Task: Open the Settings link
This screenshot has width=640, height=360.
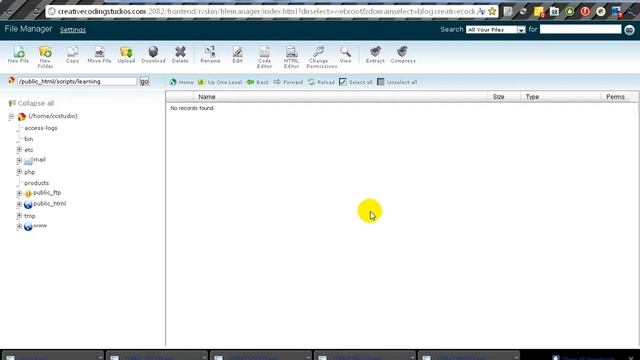Action: [73, 30]
